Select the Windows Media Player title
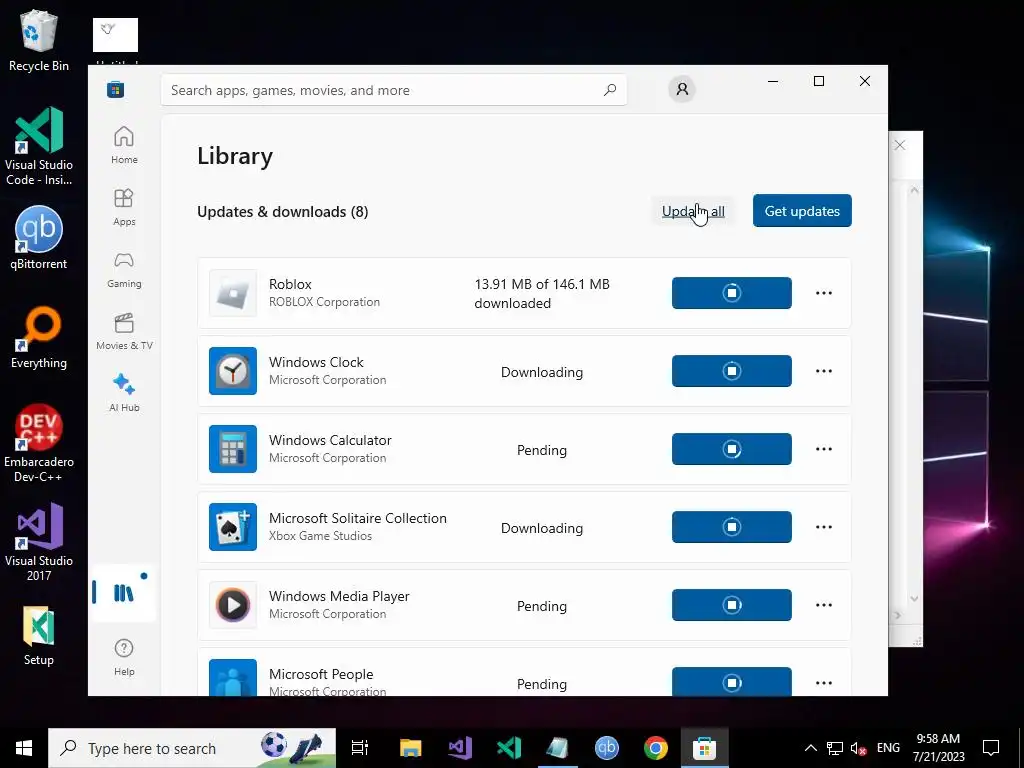This screenshot has height=768, width=1024. pyautogui.click(x=339, y=596)
